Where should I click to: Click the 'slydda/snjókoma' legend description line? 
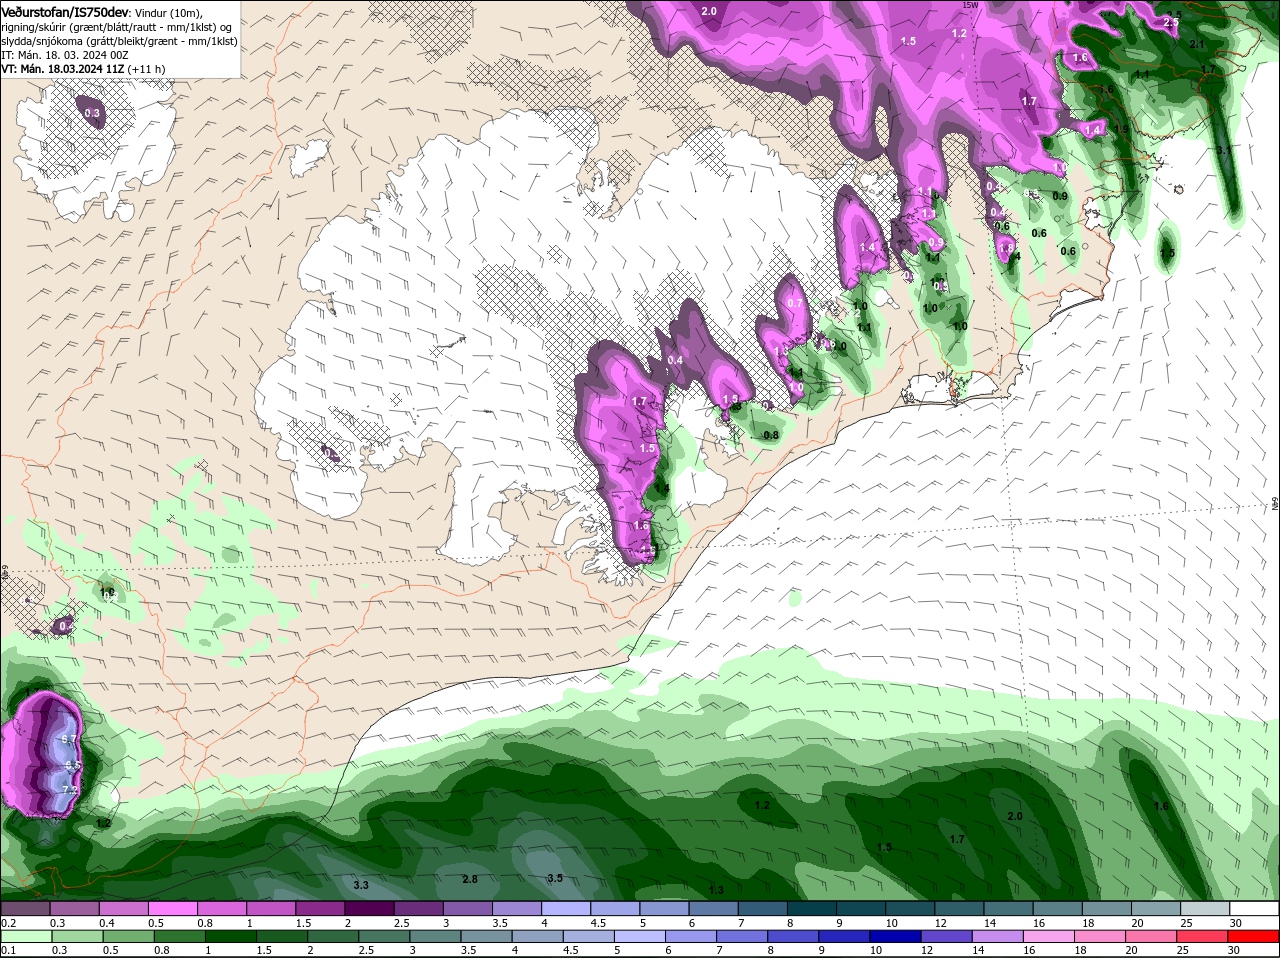pyautogui.click(x=119, y=41)
